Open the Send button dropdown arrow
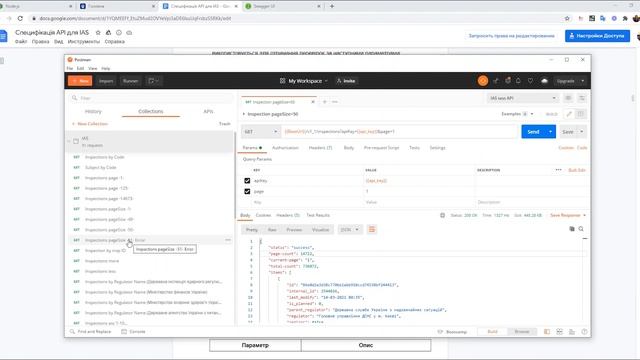 pyautogui.click(x=551, y=132)
